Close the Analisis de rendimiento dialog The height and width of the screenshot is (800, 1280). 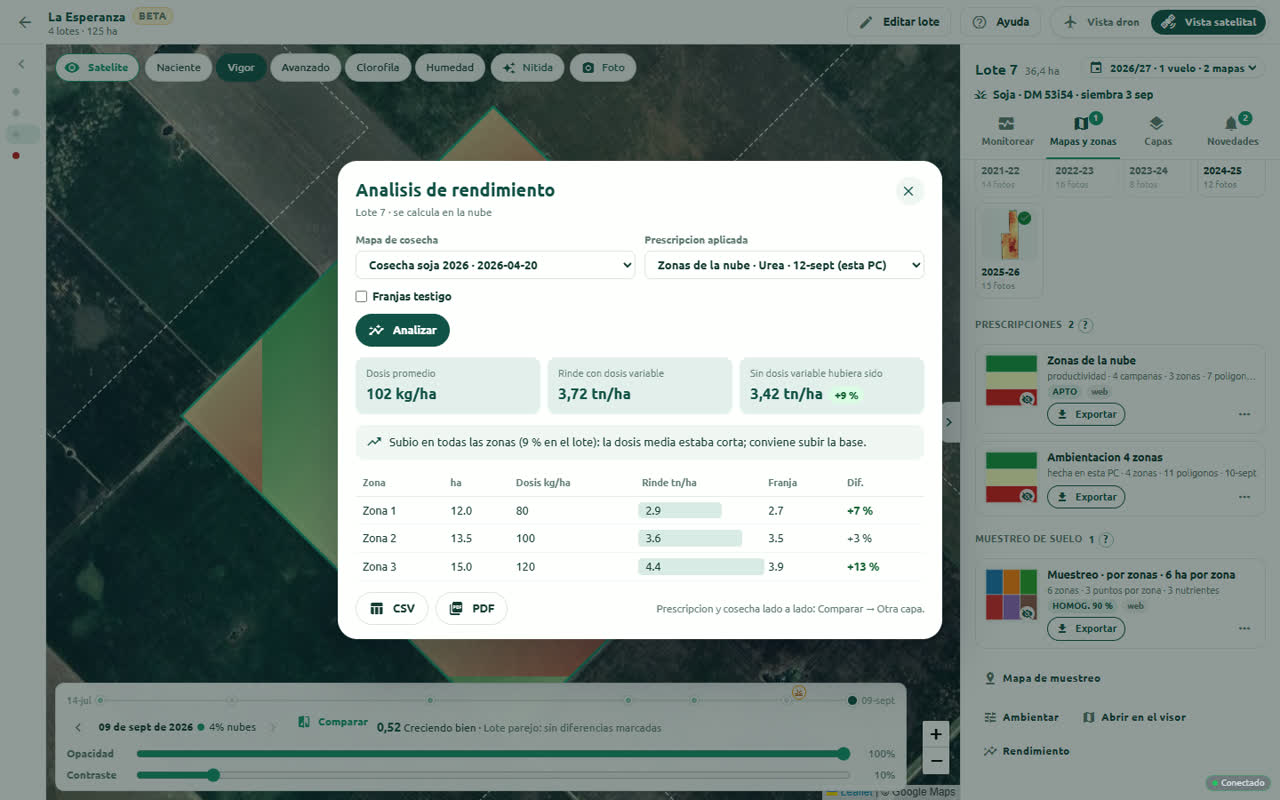[x=908, y=191]
